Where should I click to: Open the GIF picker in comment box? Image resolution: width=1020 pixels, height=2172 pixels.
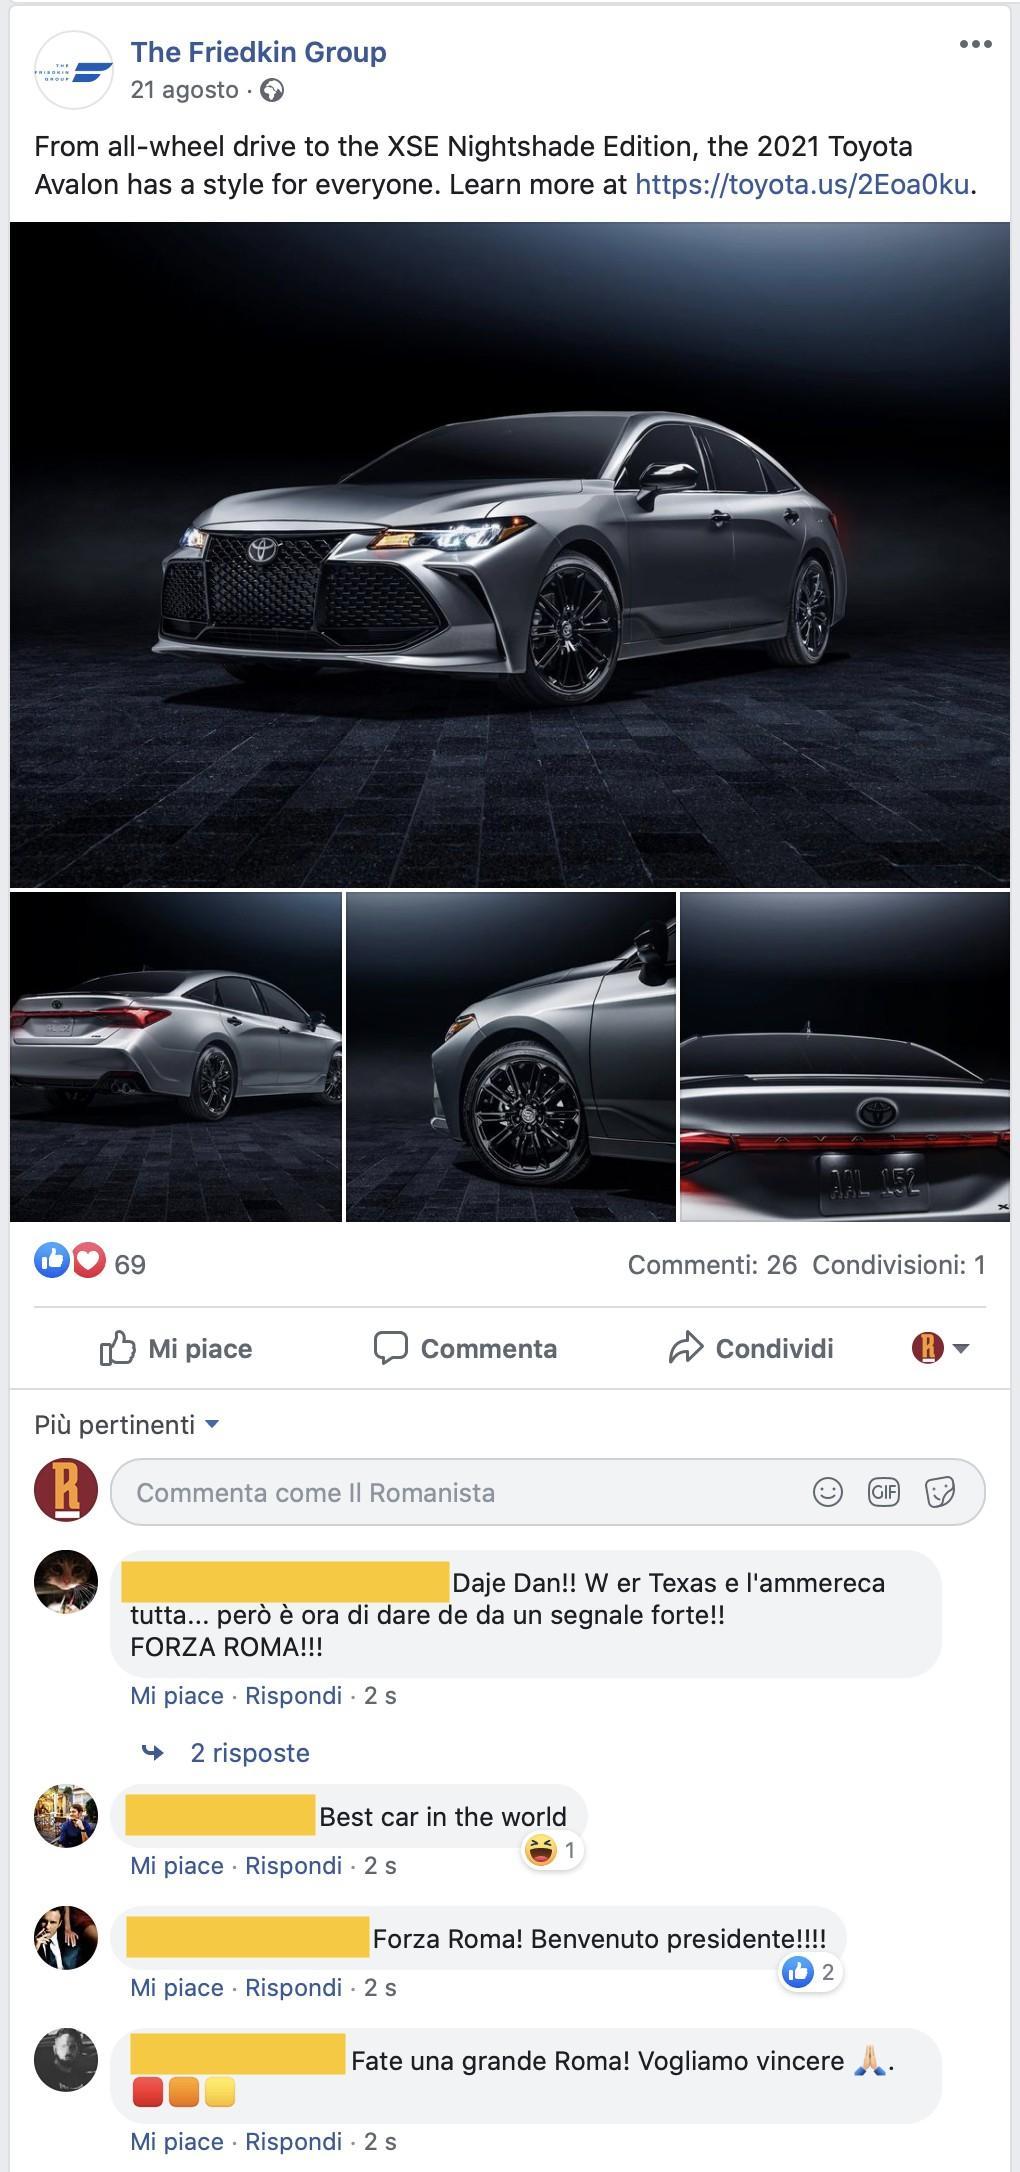click(883, 1492)
